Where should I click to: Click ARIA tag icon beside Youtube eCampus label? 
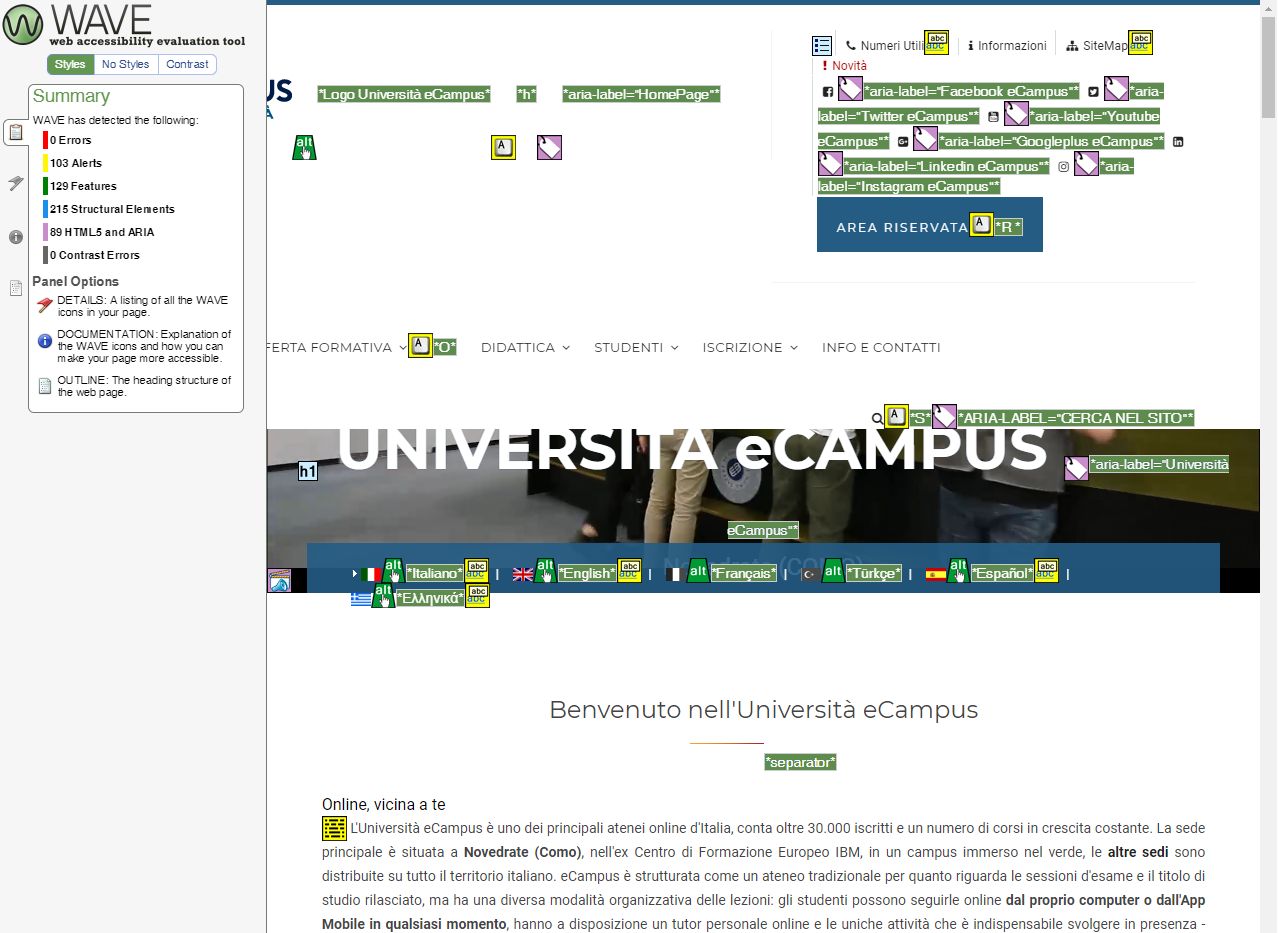click(x=1016, y=113)
